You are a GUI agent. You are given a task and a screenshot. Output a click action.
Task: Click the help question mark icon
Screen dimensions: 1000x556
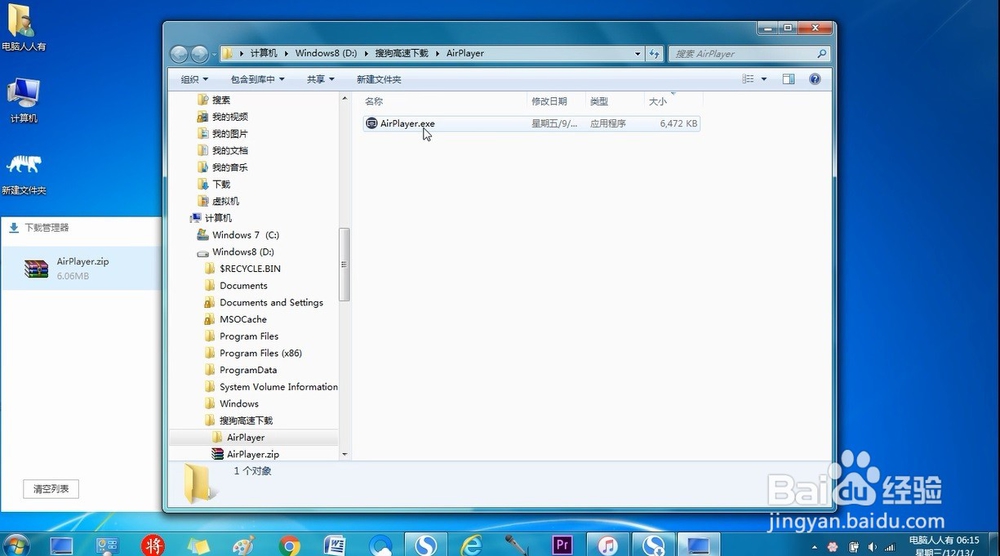[814, 79]
